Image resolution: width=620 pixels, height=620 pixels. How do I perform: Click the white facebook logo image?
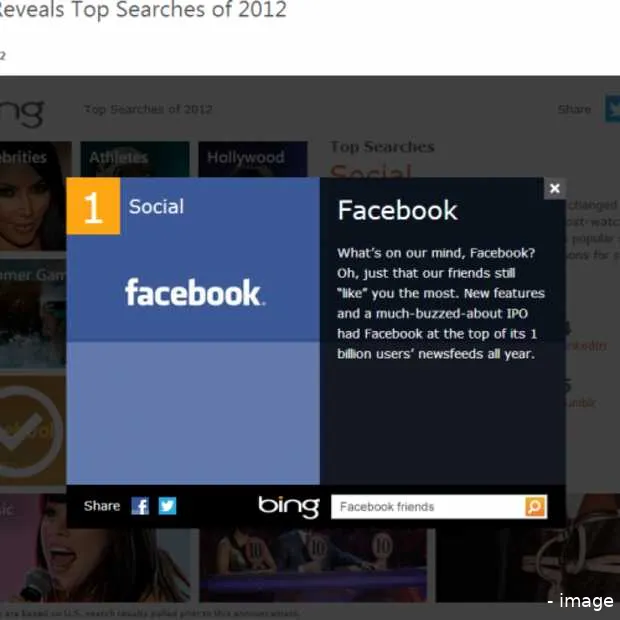click(195, 292)
